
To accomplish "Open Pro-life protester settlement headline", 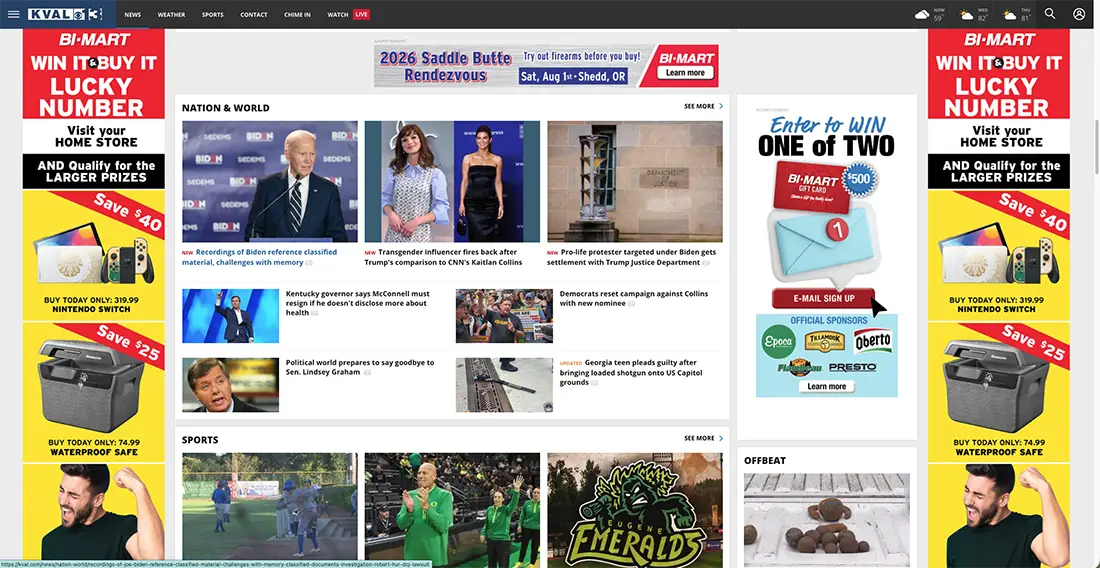I will (x=632, y=257).
